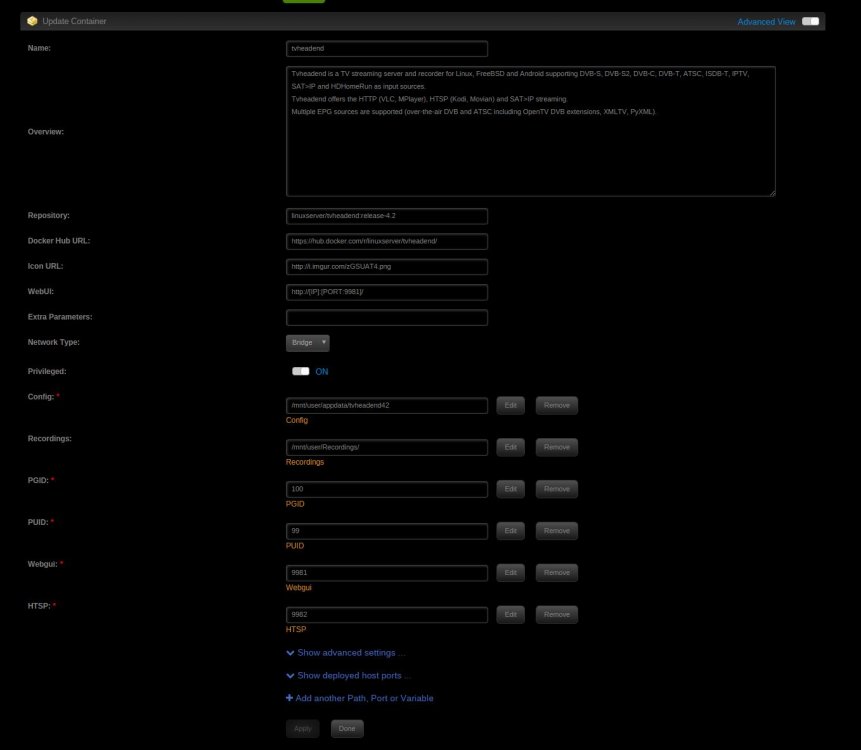Click the Repository input field
The width and height of the screenshot is (861, 750).
(387, 216)
